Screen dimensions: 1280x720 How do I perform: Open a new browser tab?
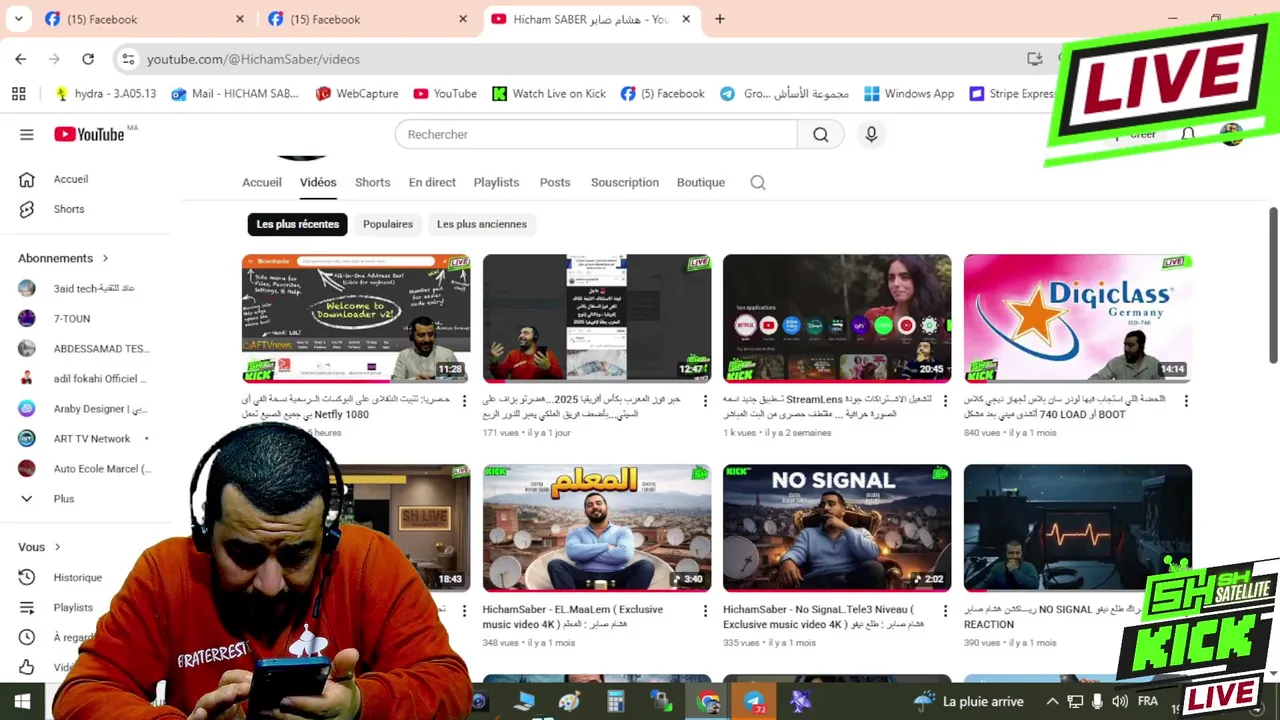720,19
